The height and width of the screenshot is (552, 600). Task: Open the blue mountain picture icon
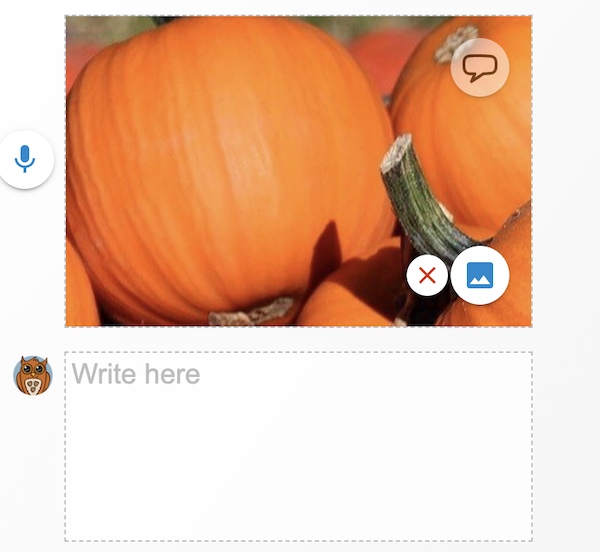[480, 275]
